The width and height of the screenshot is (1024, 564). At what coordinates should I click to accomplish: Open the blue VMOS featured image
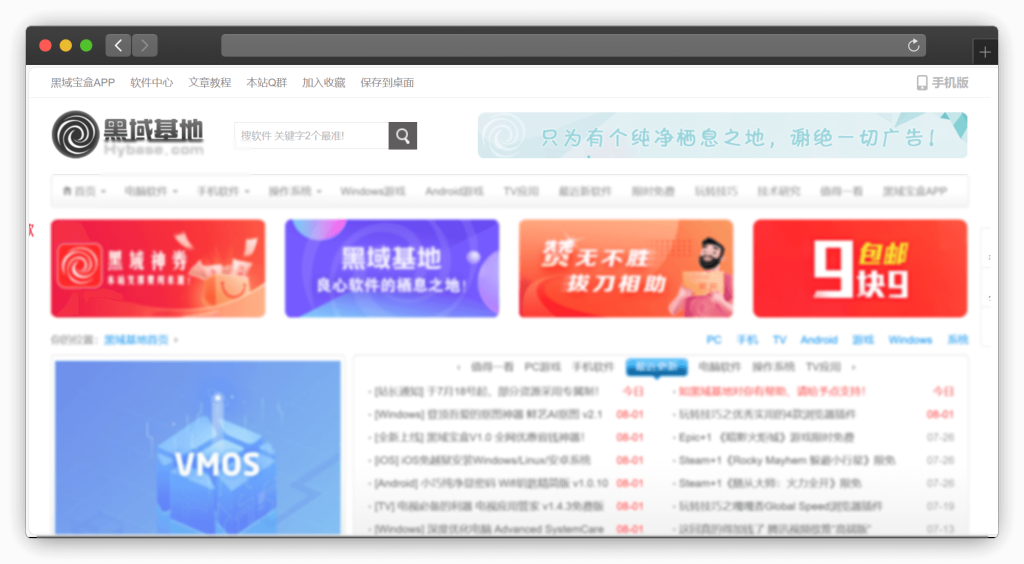click(198, 448)
